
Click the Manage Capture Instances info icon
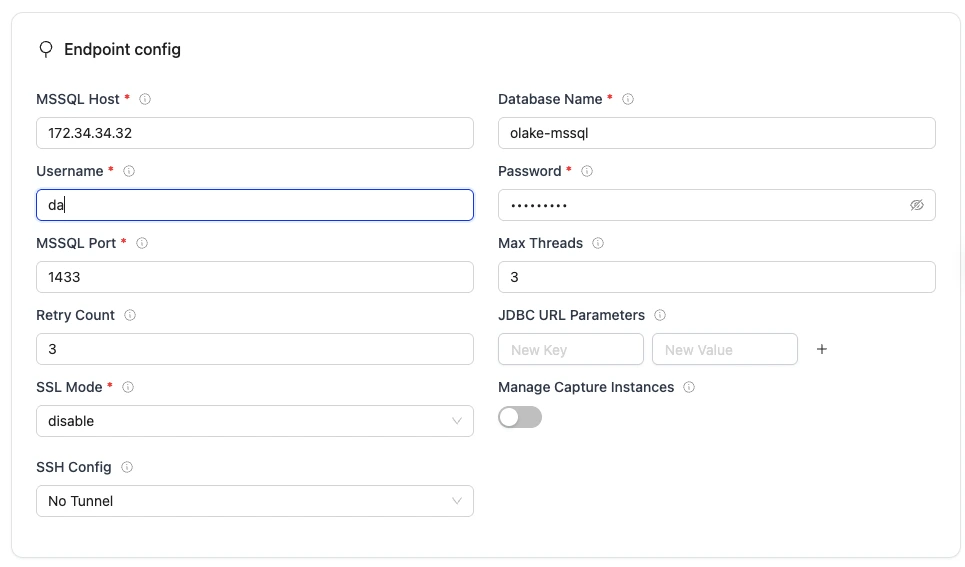click(x=689, y=387)
